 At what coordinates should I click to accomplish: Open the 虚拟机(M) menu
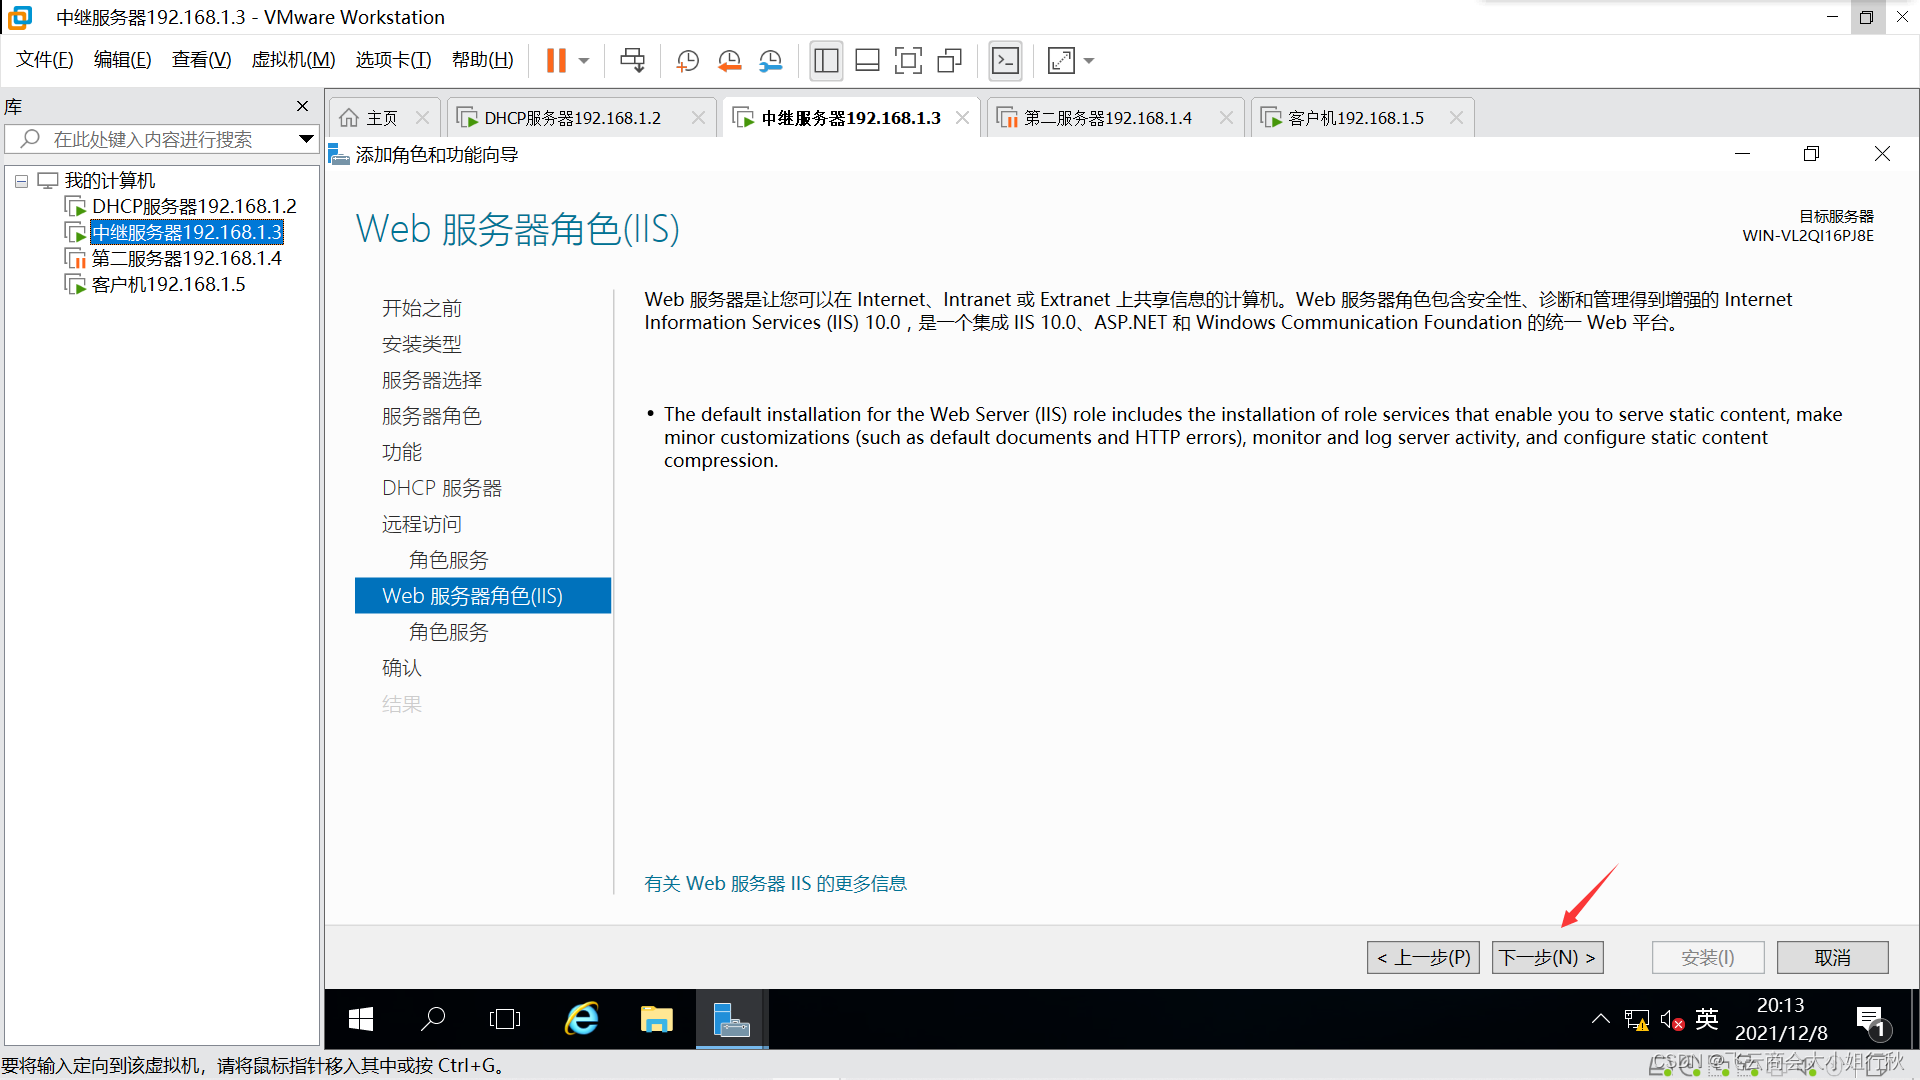(293, 60)
